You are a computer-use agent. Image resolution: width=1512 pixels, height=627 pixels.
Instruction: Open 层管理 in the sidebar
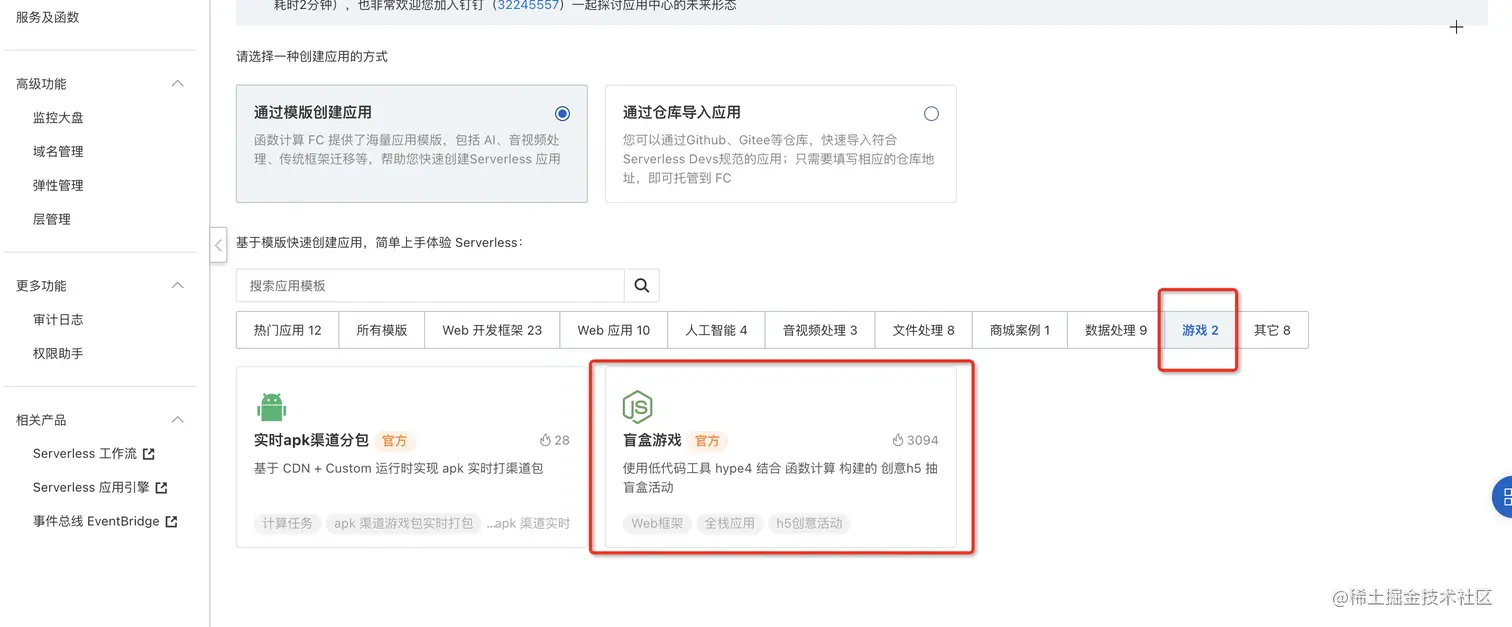(x=52, y=220)
